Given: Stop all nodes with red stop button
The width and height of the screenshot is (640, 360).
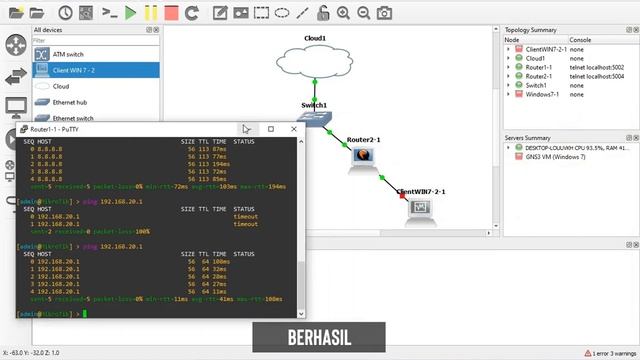Looking at the screenshot, I should coord(171,13).
